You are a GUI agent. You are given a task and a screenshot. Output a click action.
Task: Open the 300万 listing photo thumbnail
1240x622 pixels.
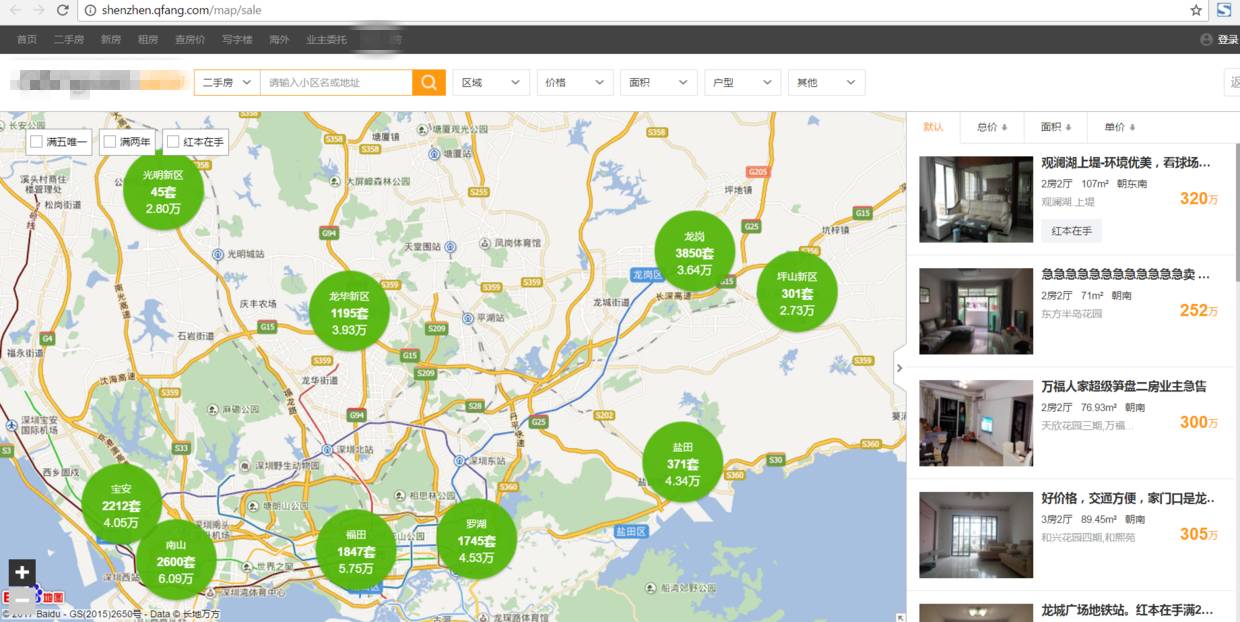coord(976,423)
